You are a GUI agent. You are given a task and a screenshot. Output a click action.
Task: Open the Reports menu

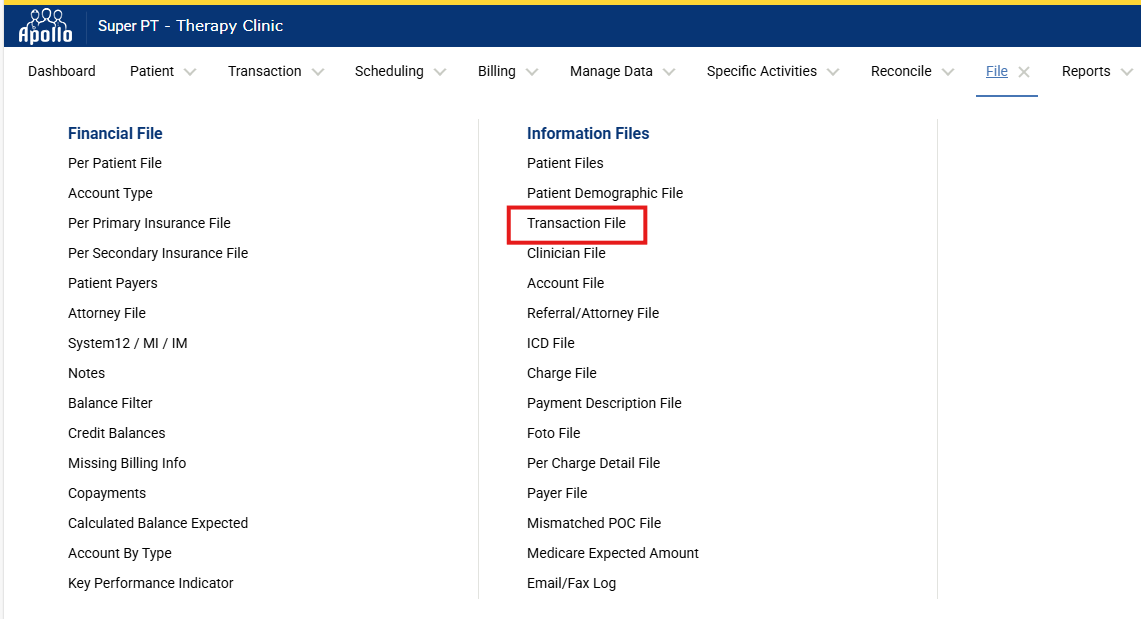click(x=1086, y=71)
